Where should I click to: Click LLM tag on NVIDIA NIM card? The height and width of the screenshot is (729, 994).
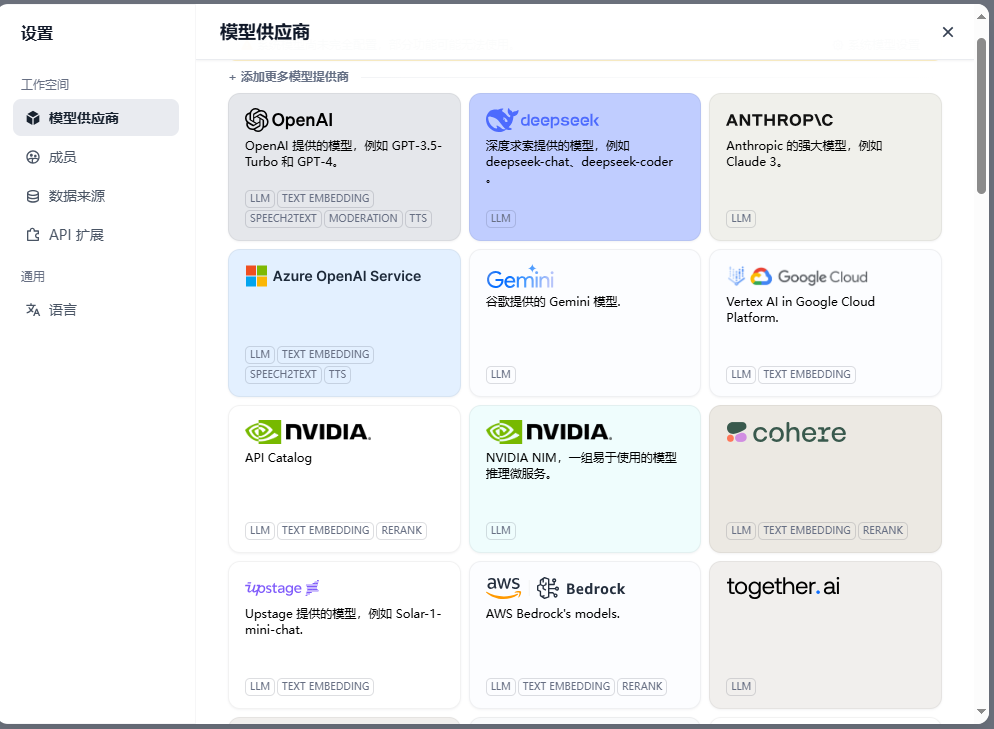pos(501,531)
